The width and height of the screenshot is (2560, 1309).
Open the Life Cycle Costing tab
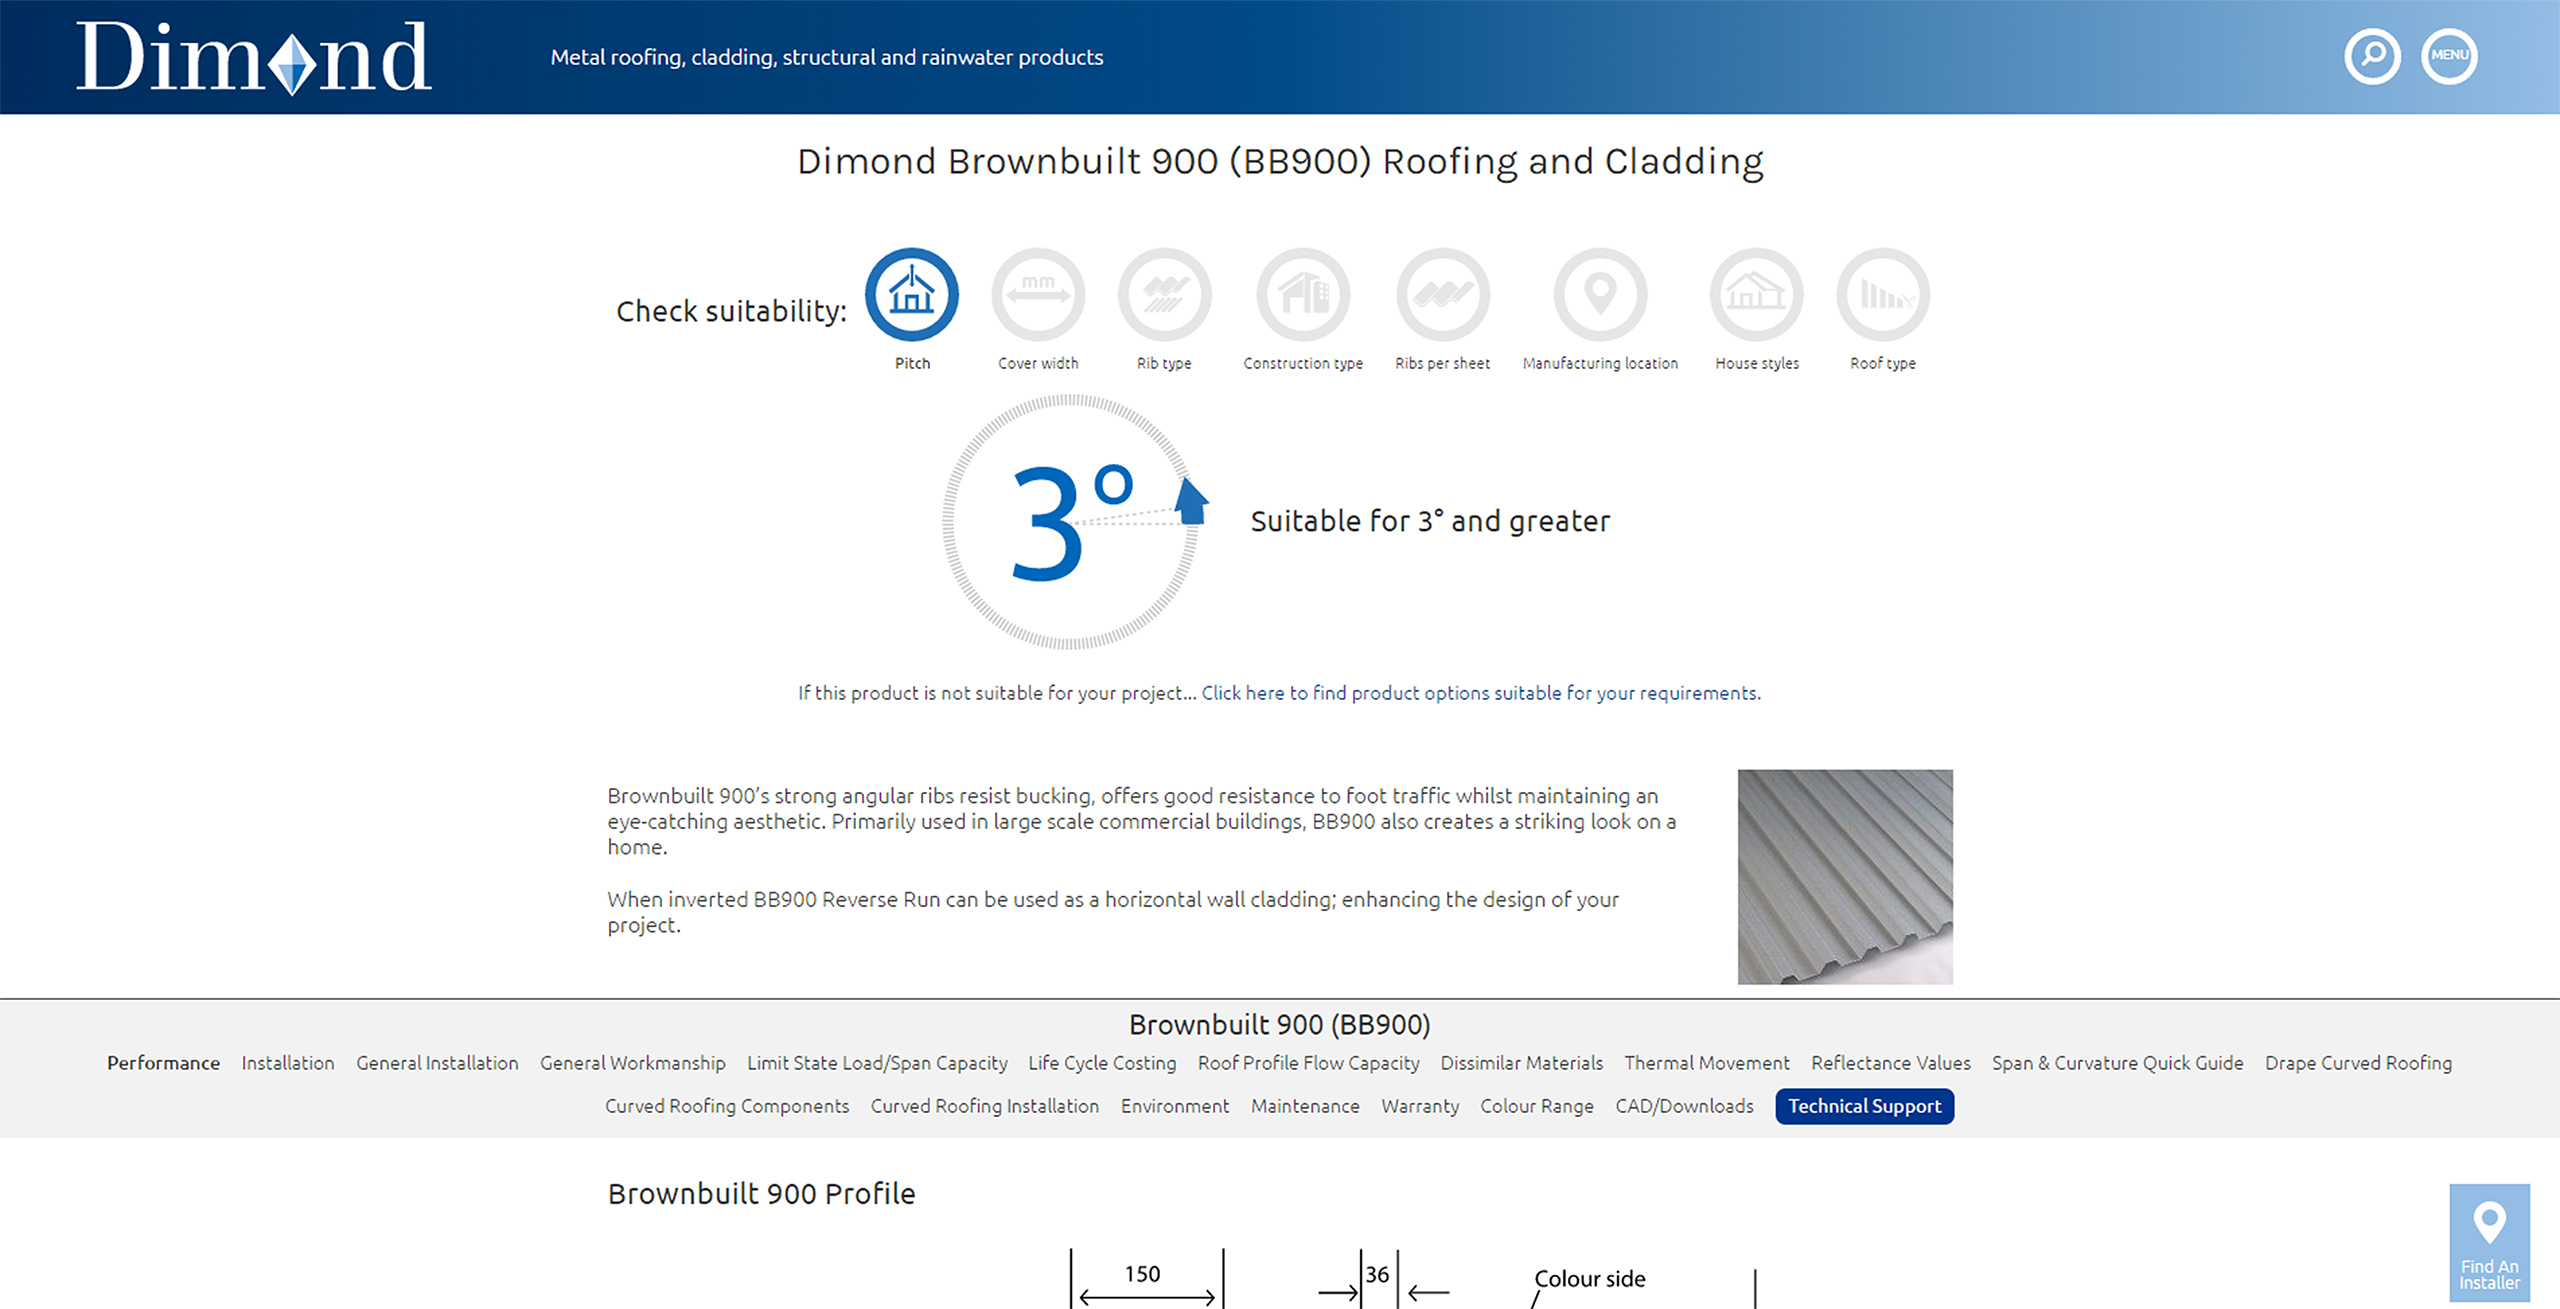1102,1063
